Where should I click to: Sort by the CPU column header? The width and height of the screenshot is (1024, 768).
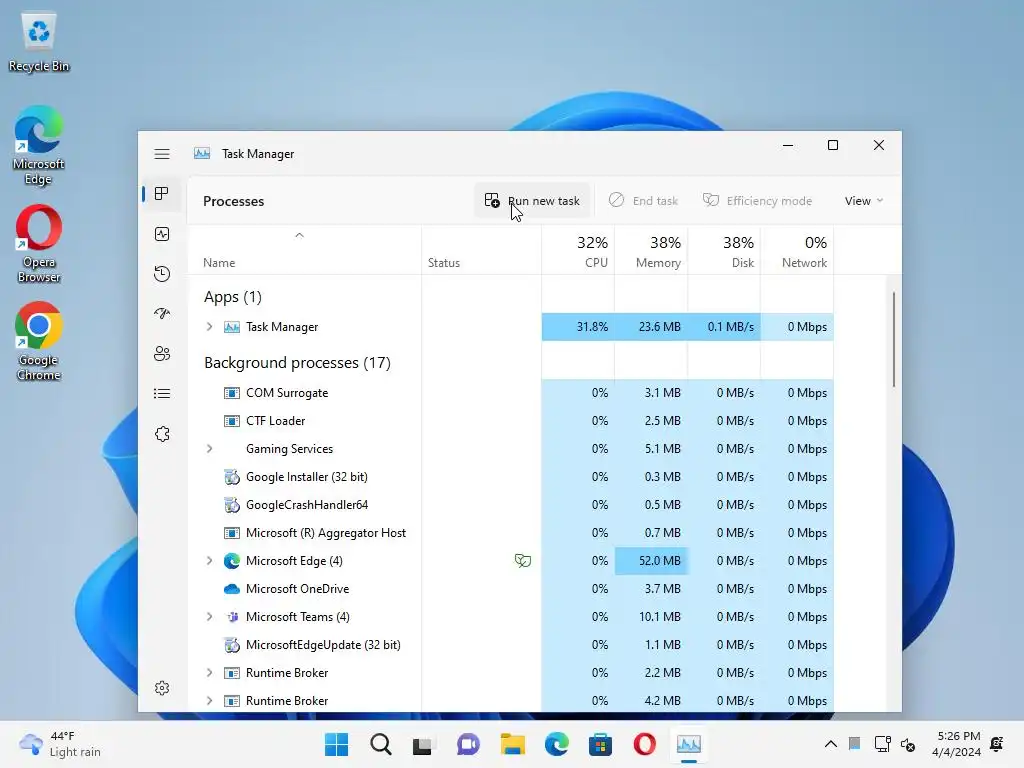pos(578,252)
